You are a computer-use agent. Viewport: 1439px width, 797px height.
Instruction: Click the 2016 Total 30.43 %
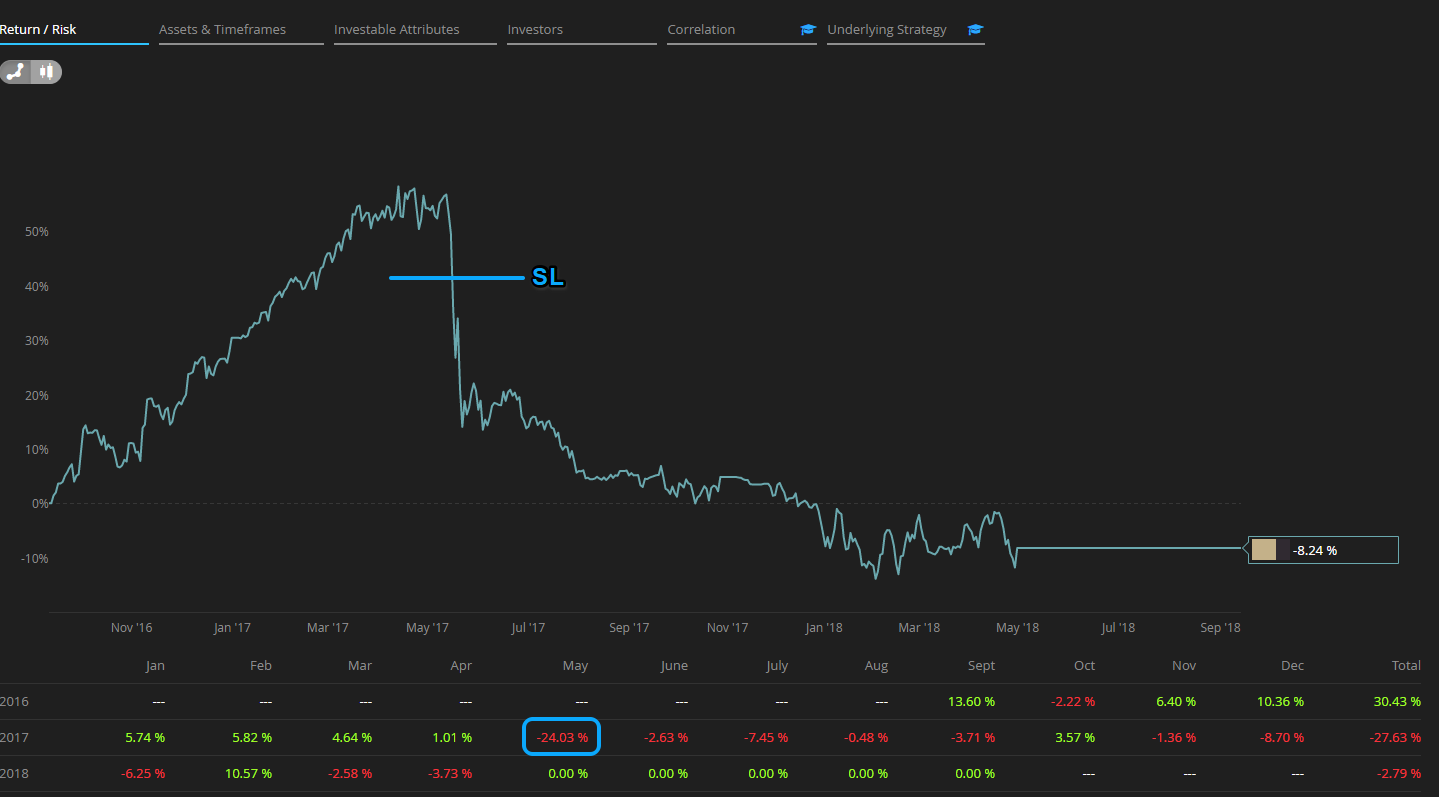point(1397,702)
